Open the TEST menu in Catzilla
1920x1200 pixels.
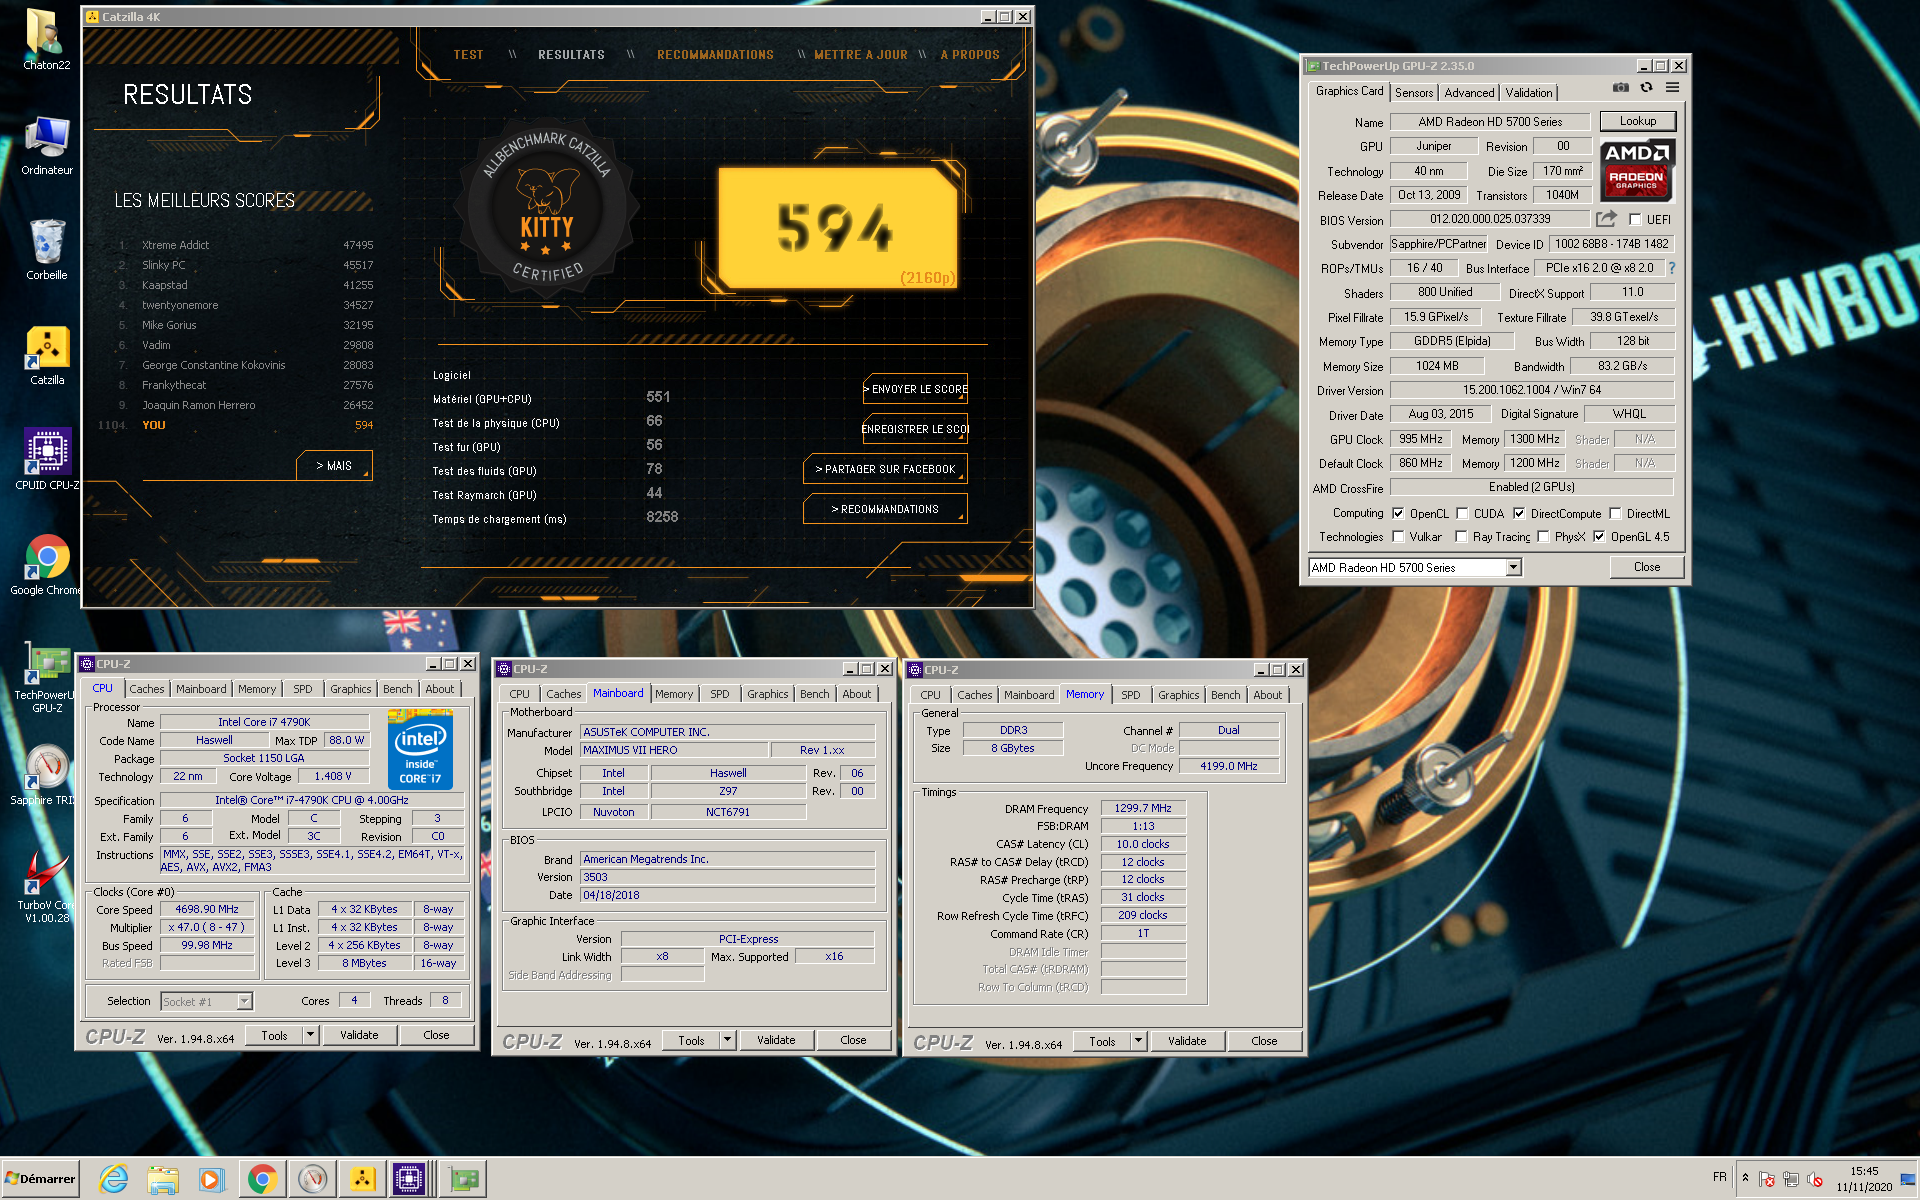point(468,55)
